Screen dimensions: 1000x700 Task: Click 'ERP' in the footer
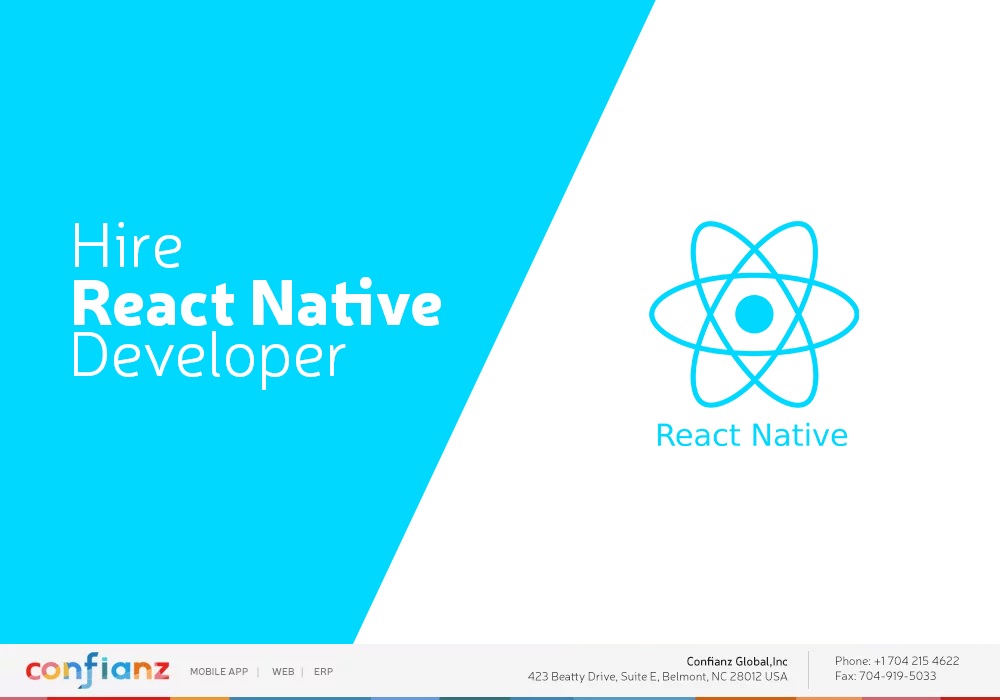(323, 672)
